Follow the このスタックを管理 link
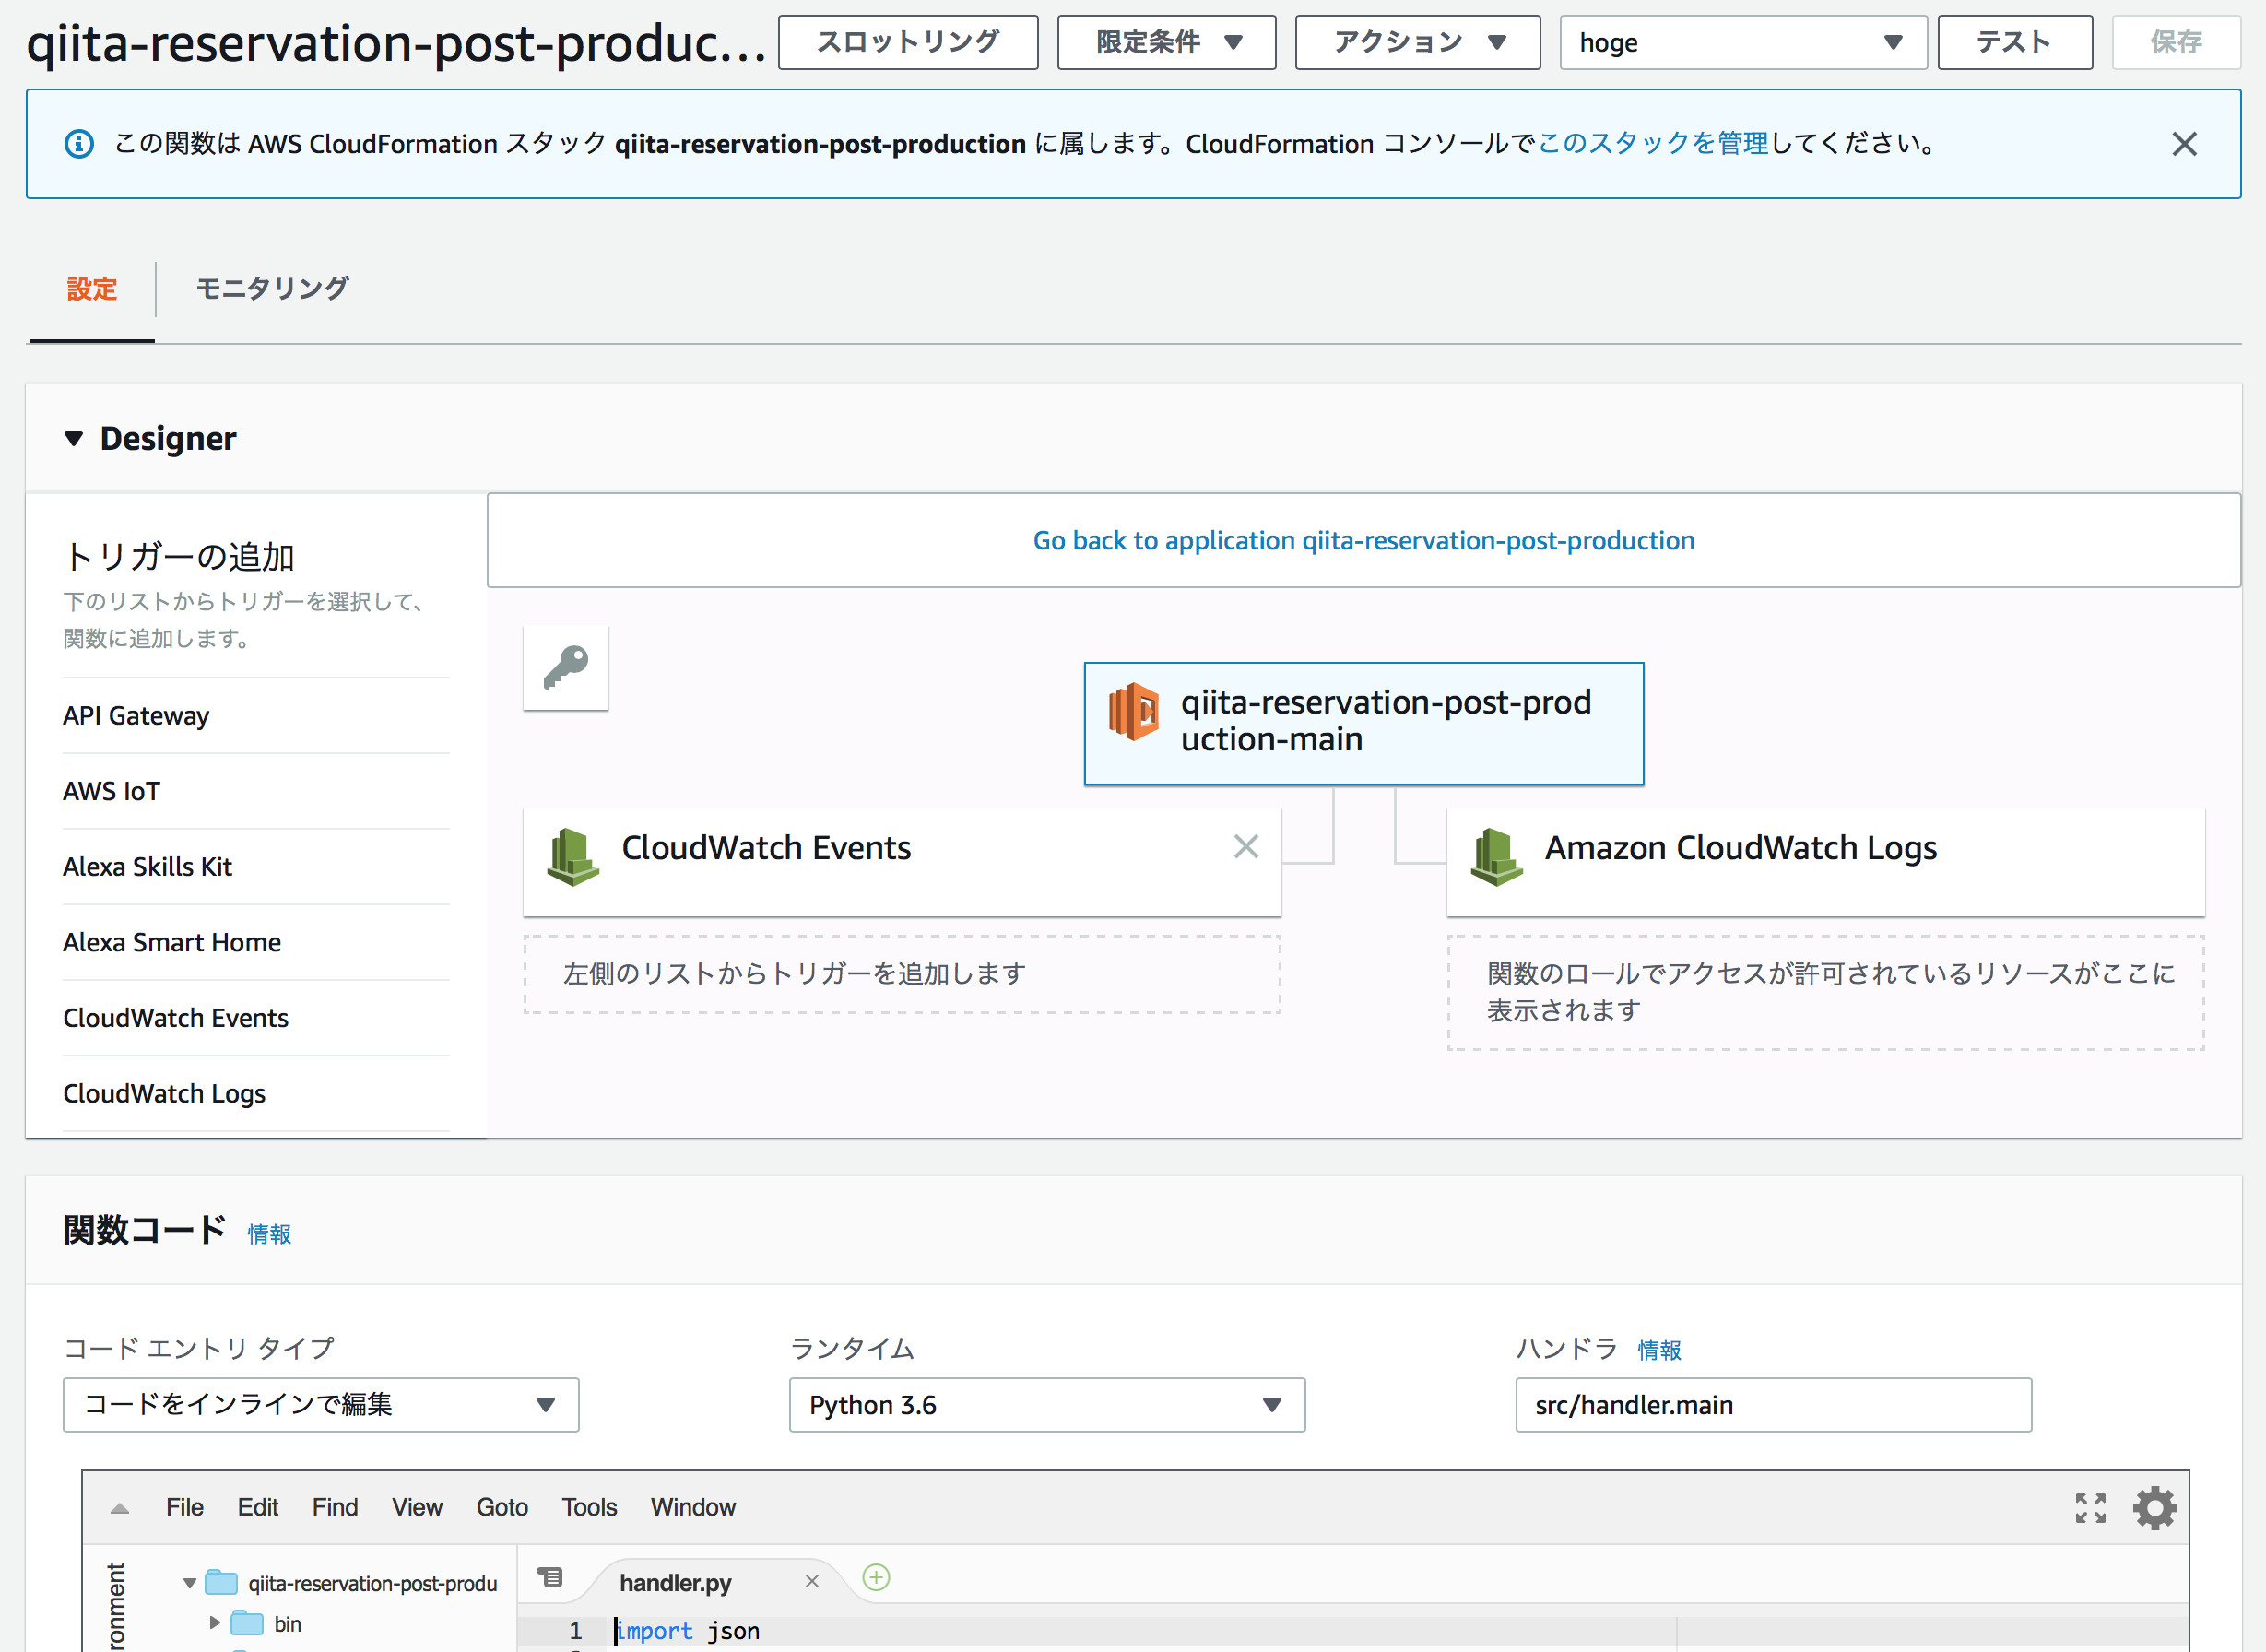 tap(1654, 144)
